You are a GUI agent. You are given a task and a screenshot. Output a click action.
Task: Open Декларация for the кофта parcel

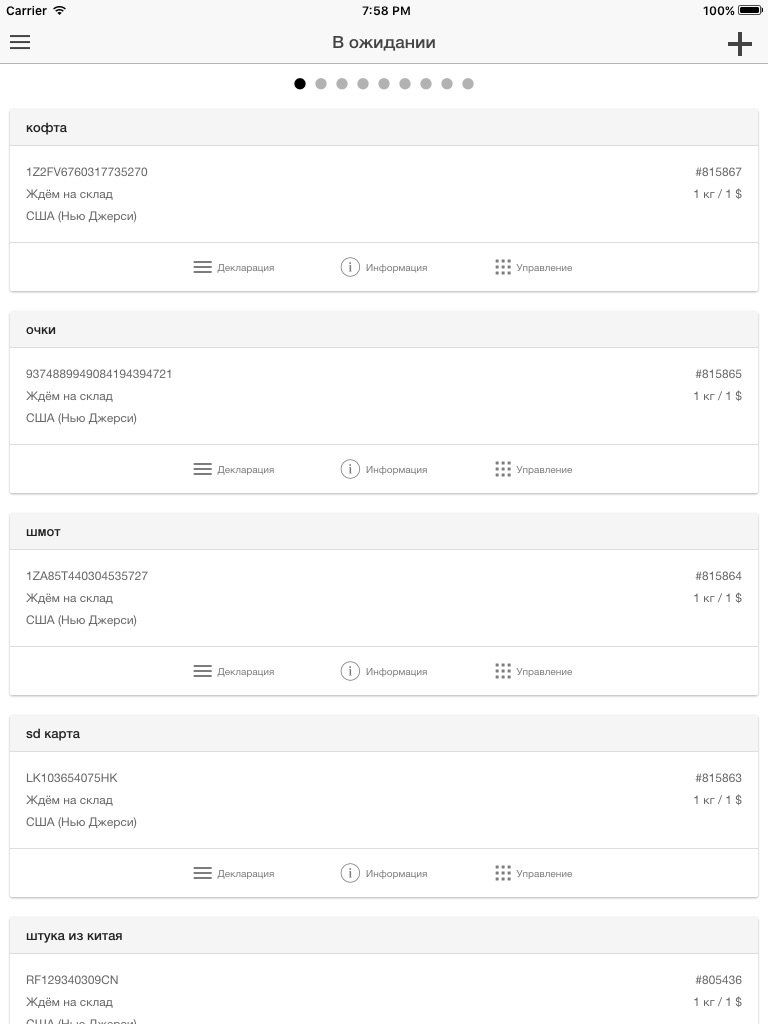(233, 268)
